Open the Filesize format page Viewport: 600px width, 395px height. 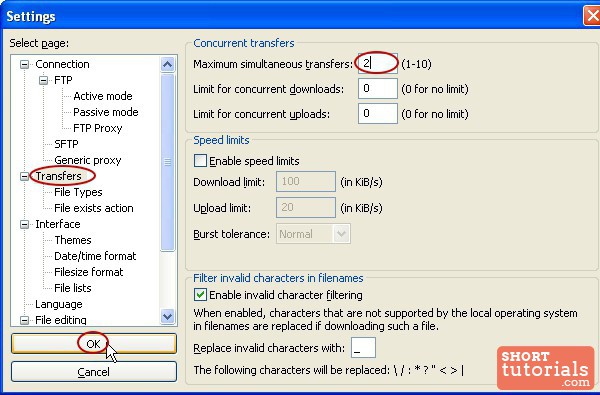[x=88, y=272]
